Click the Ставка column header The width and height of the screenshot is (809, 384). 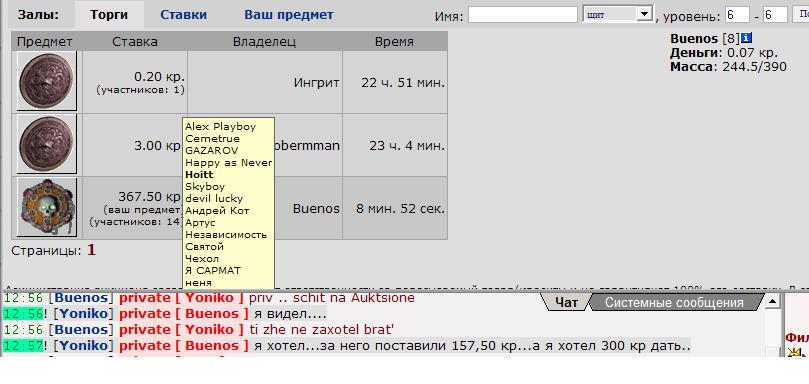(135, 41)
